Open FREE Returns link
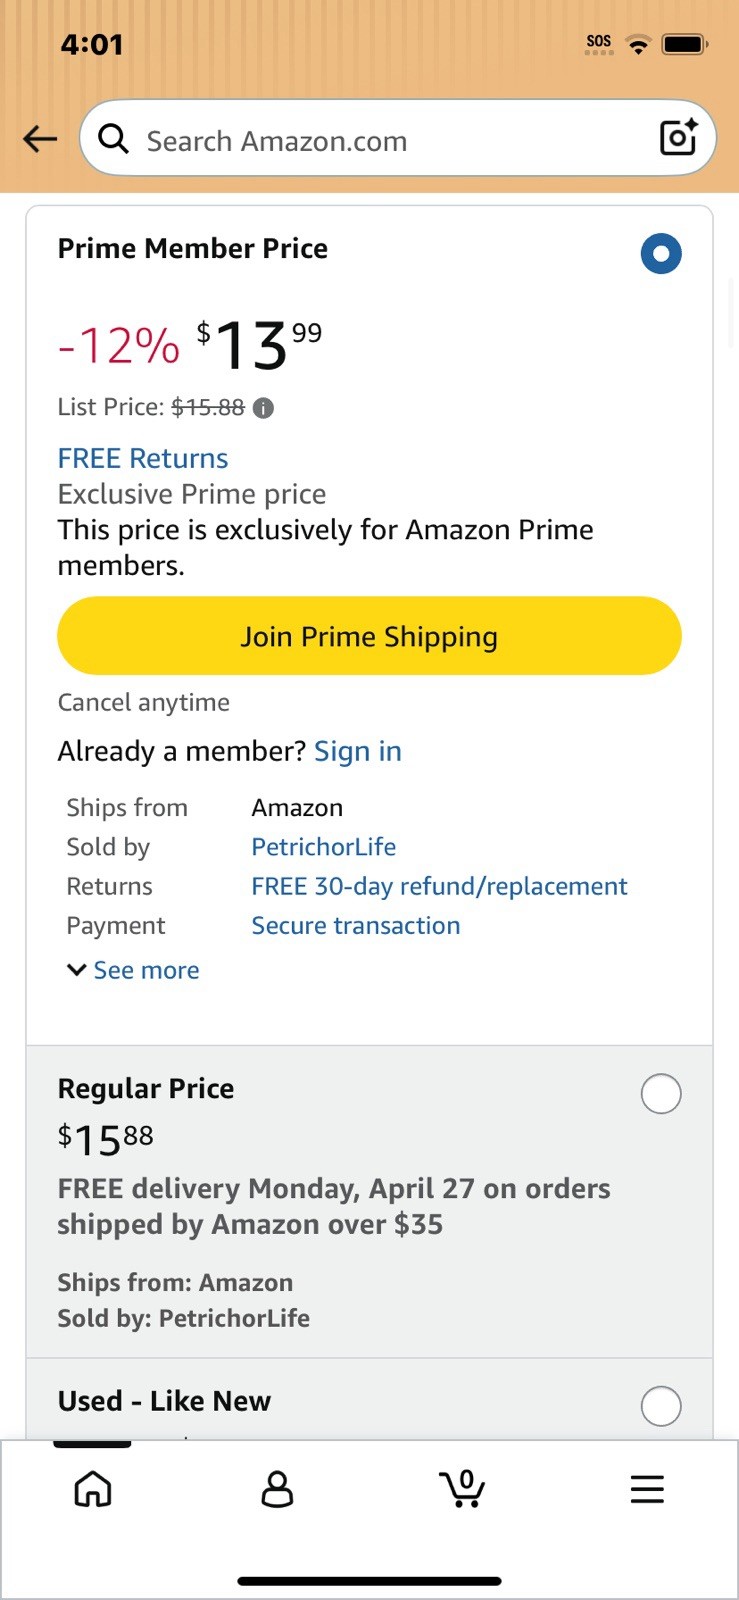Viewport: 739px width, 1600px height. tap(143, 458)
